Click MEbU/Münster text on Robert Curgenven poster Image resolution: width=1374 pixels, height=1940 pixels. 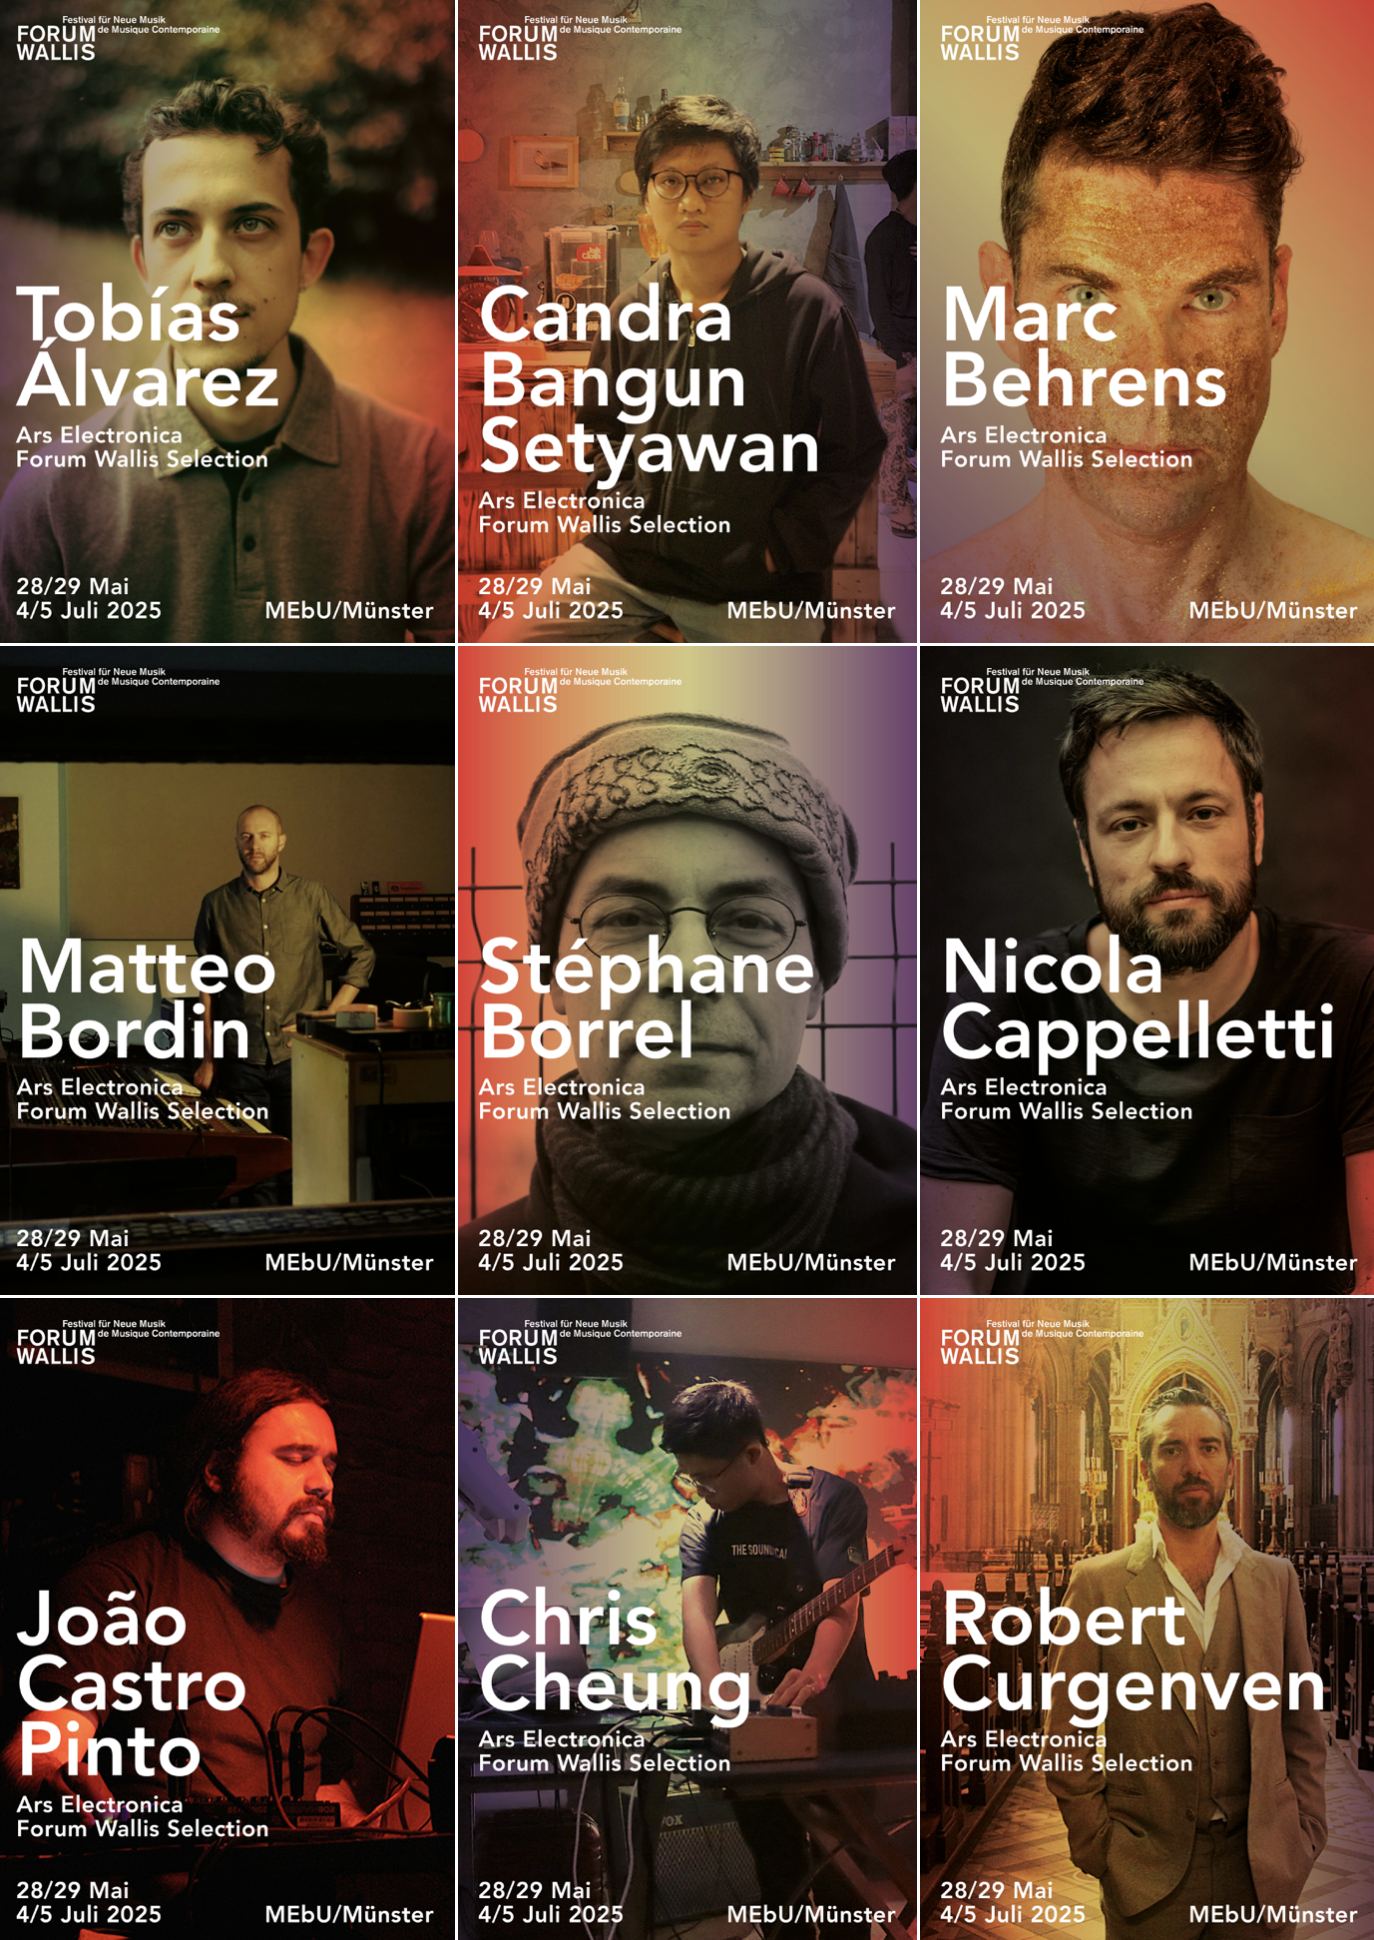click(1273, 1914)
